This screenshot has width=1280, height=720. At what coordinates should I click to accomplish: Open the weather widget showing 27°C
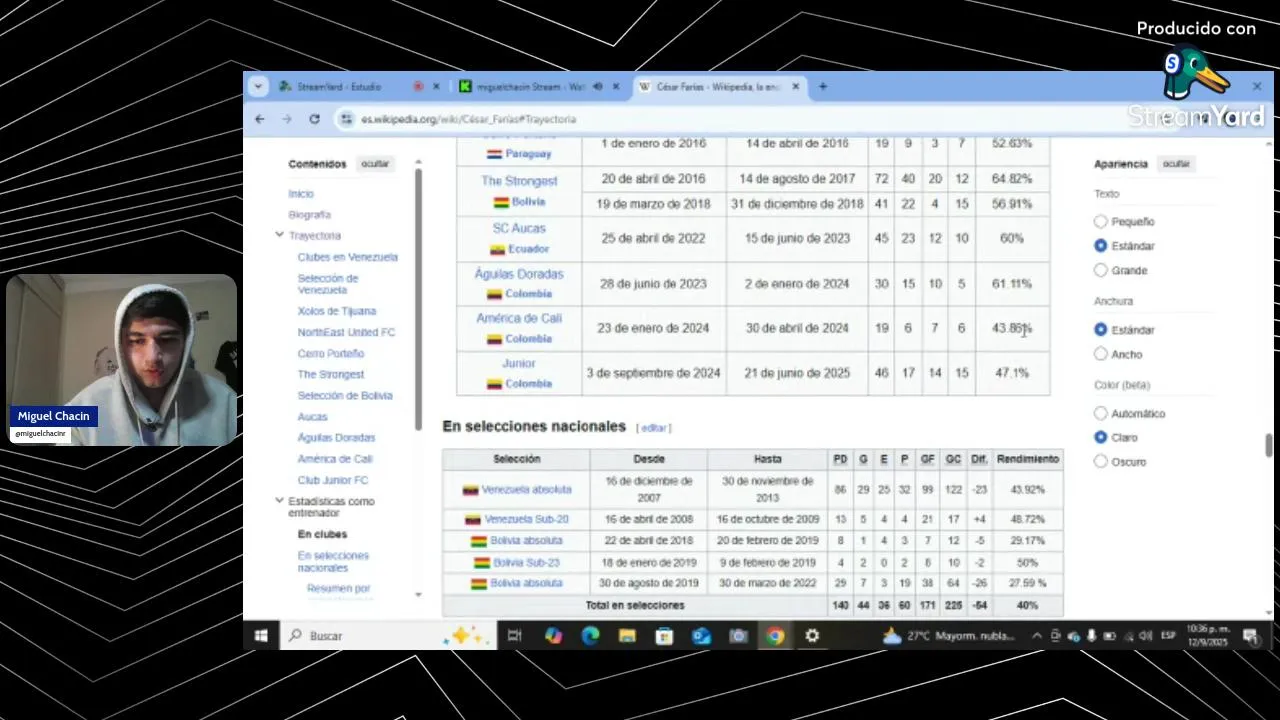coord(949,636)
